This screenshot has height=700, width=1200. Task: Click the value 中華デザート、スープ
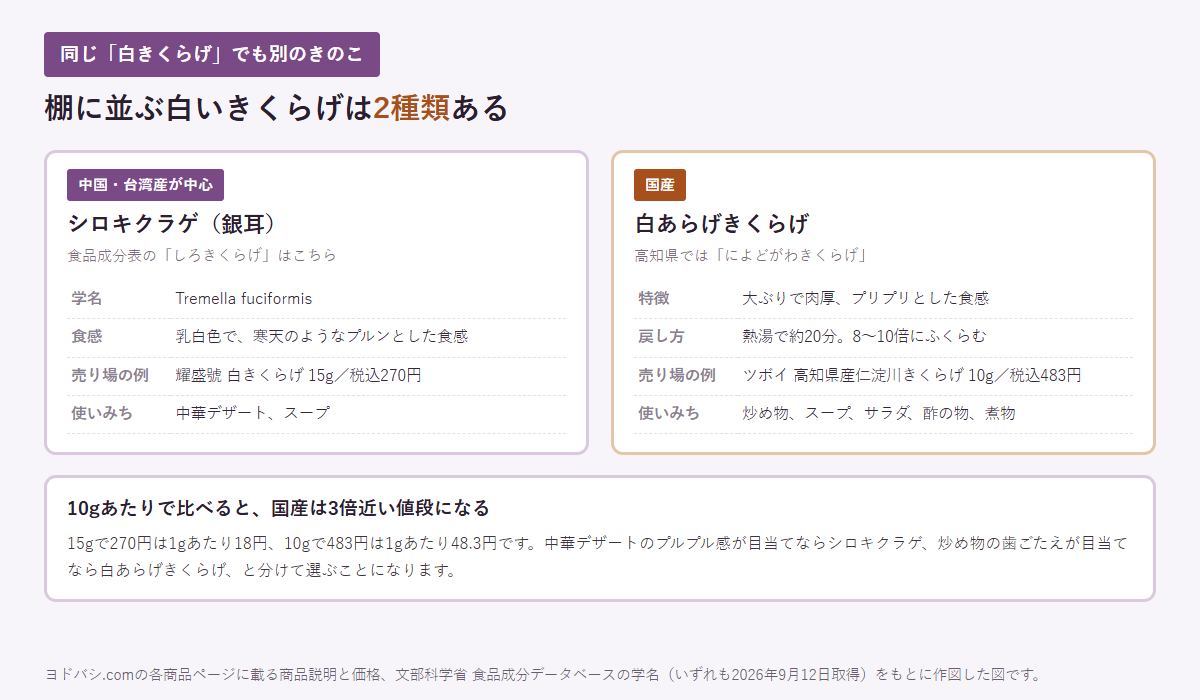click(253, 413)
